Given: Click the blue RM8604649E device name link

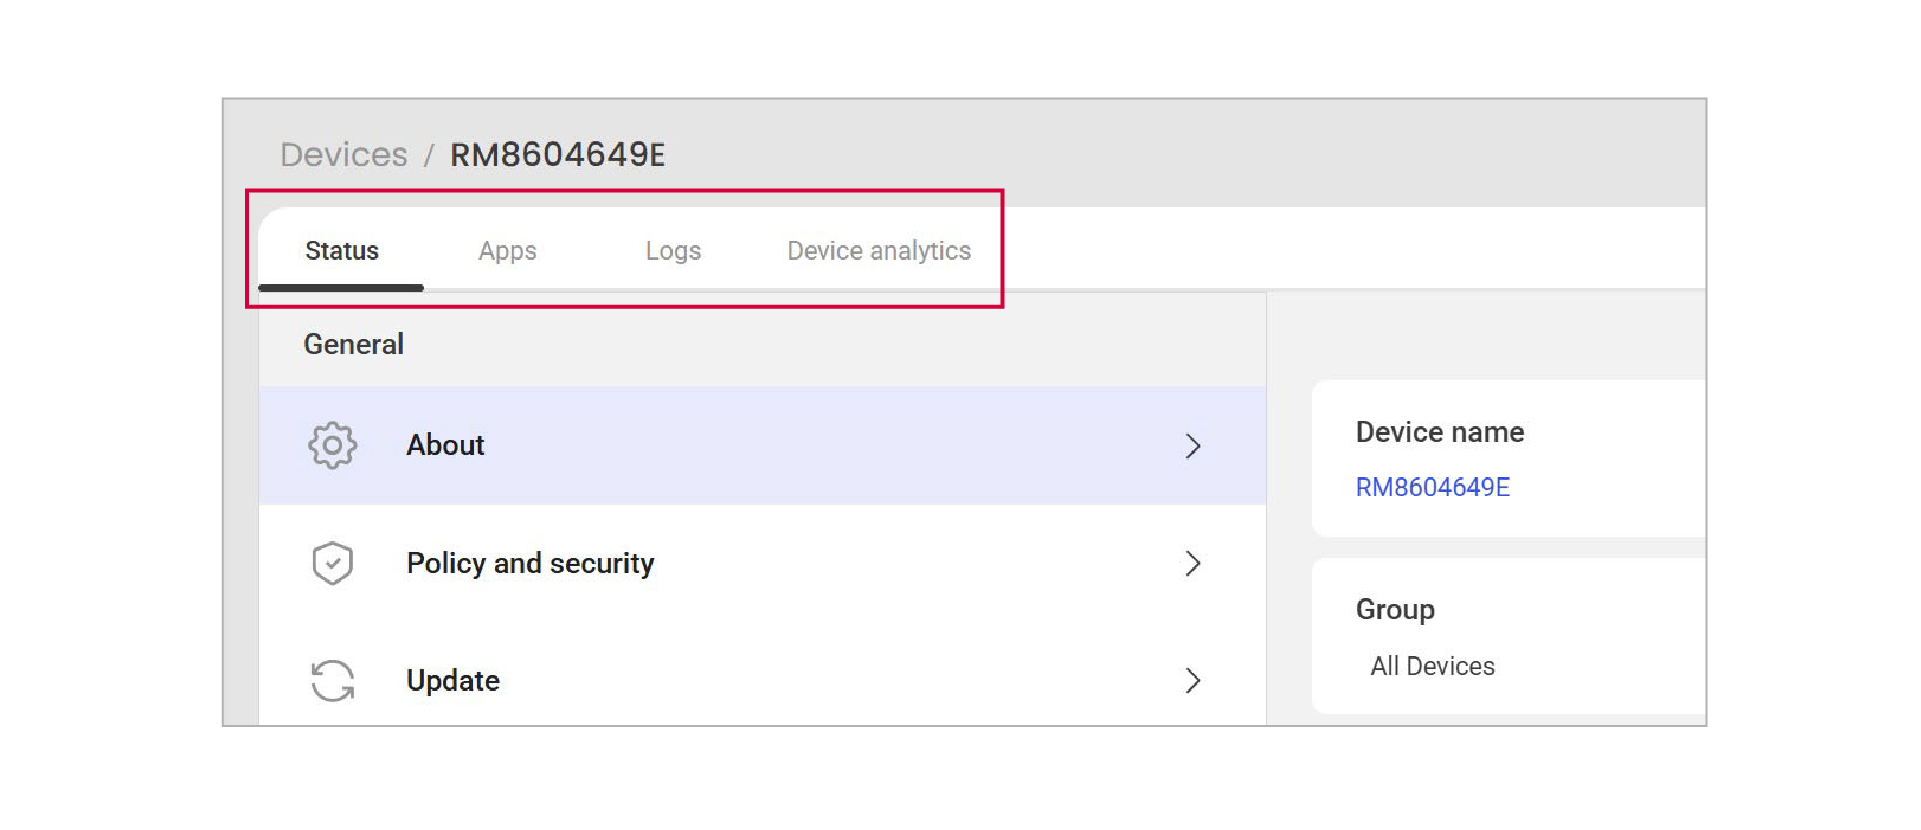Looking at the screenshot, I should [x=1432, y=487].
